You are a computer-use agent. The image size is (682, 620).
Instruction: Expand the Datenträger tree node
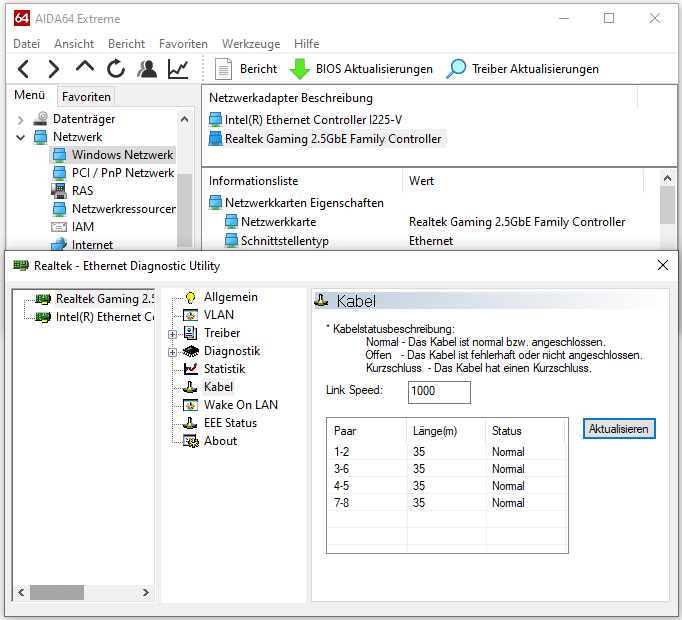tap(20, 119)
